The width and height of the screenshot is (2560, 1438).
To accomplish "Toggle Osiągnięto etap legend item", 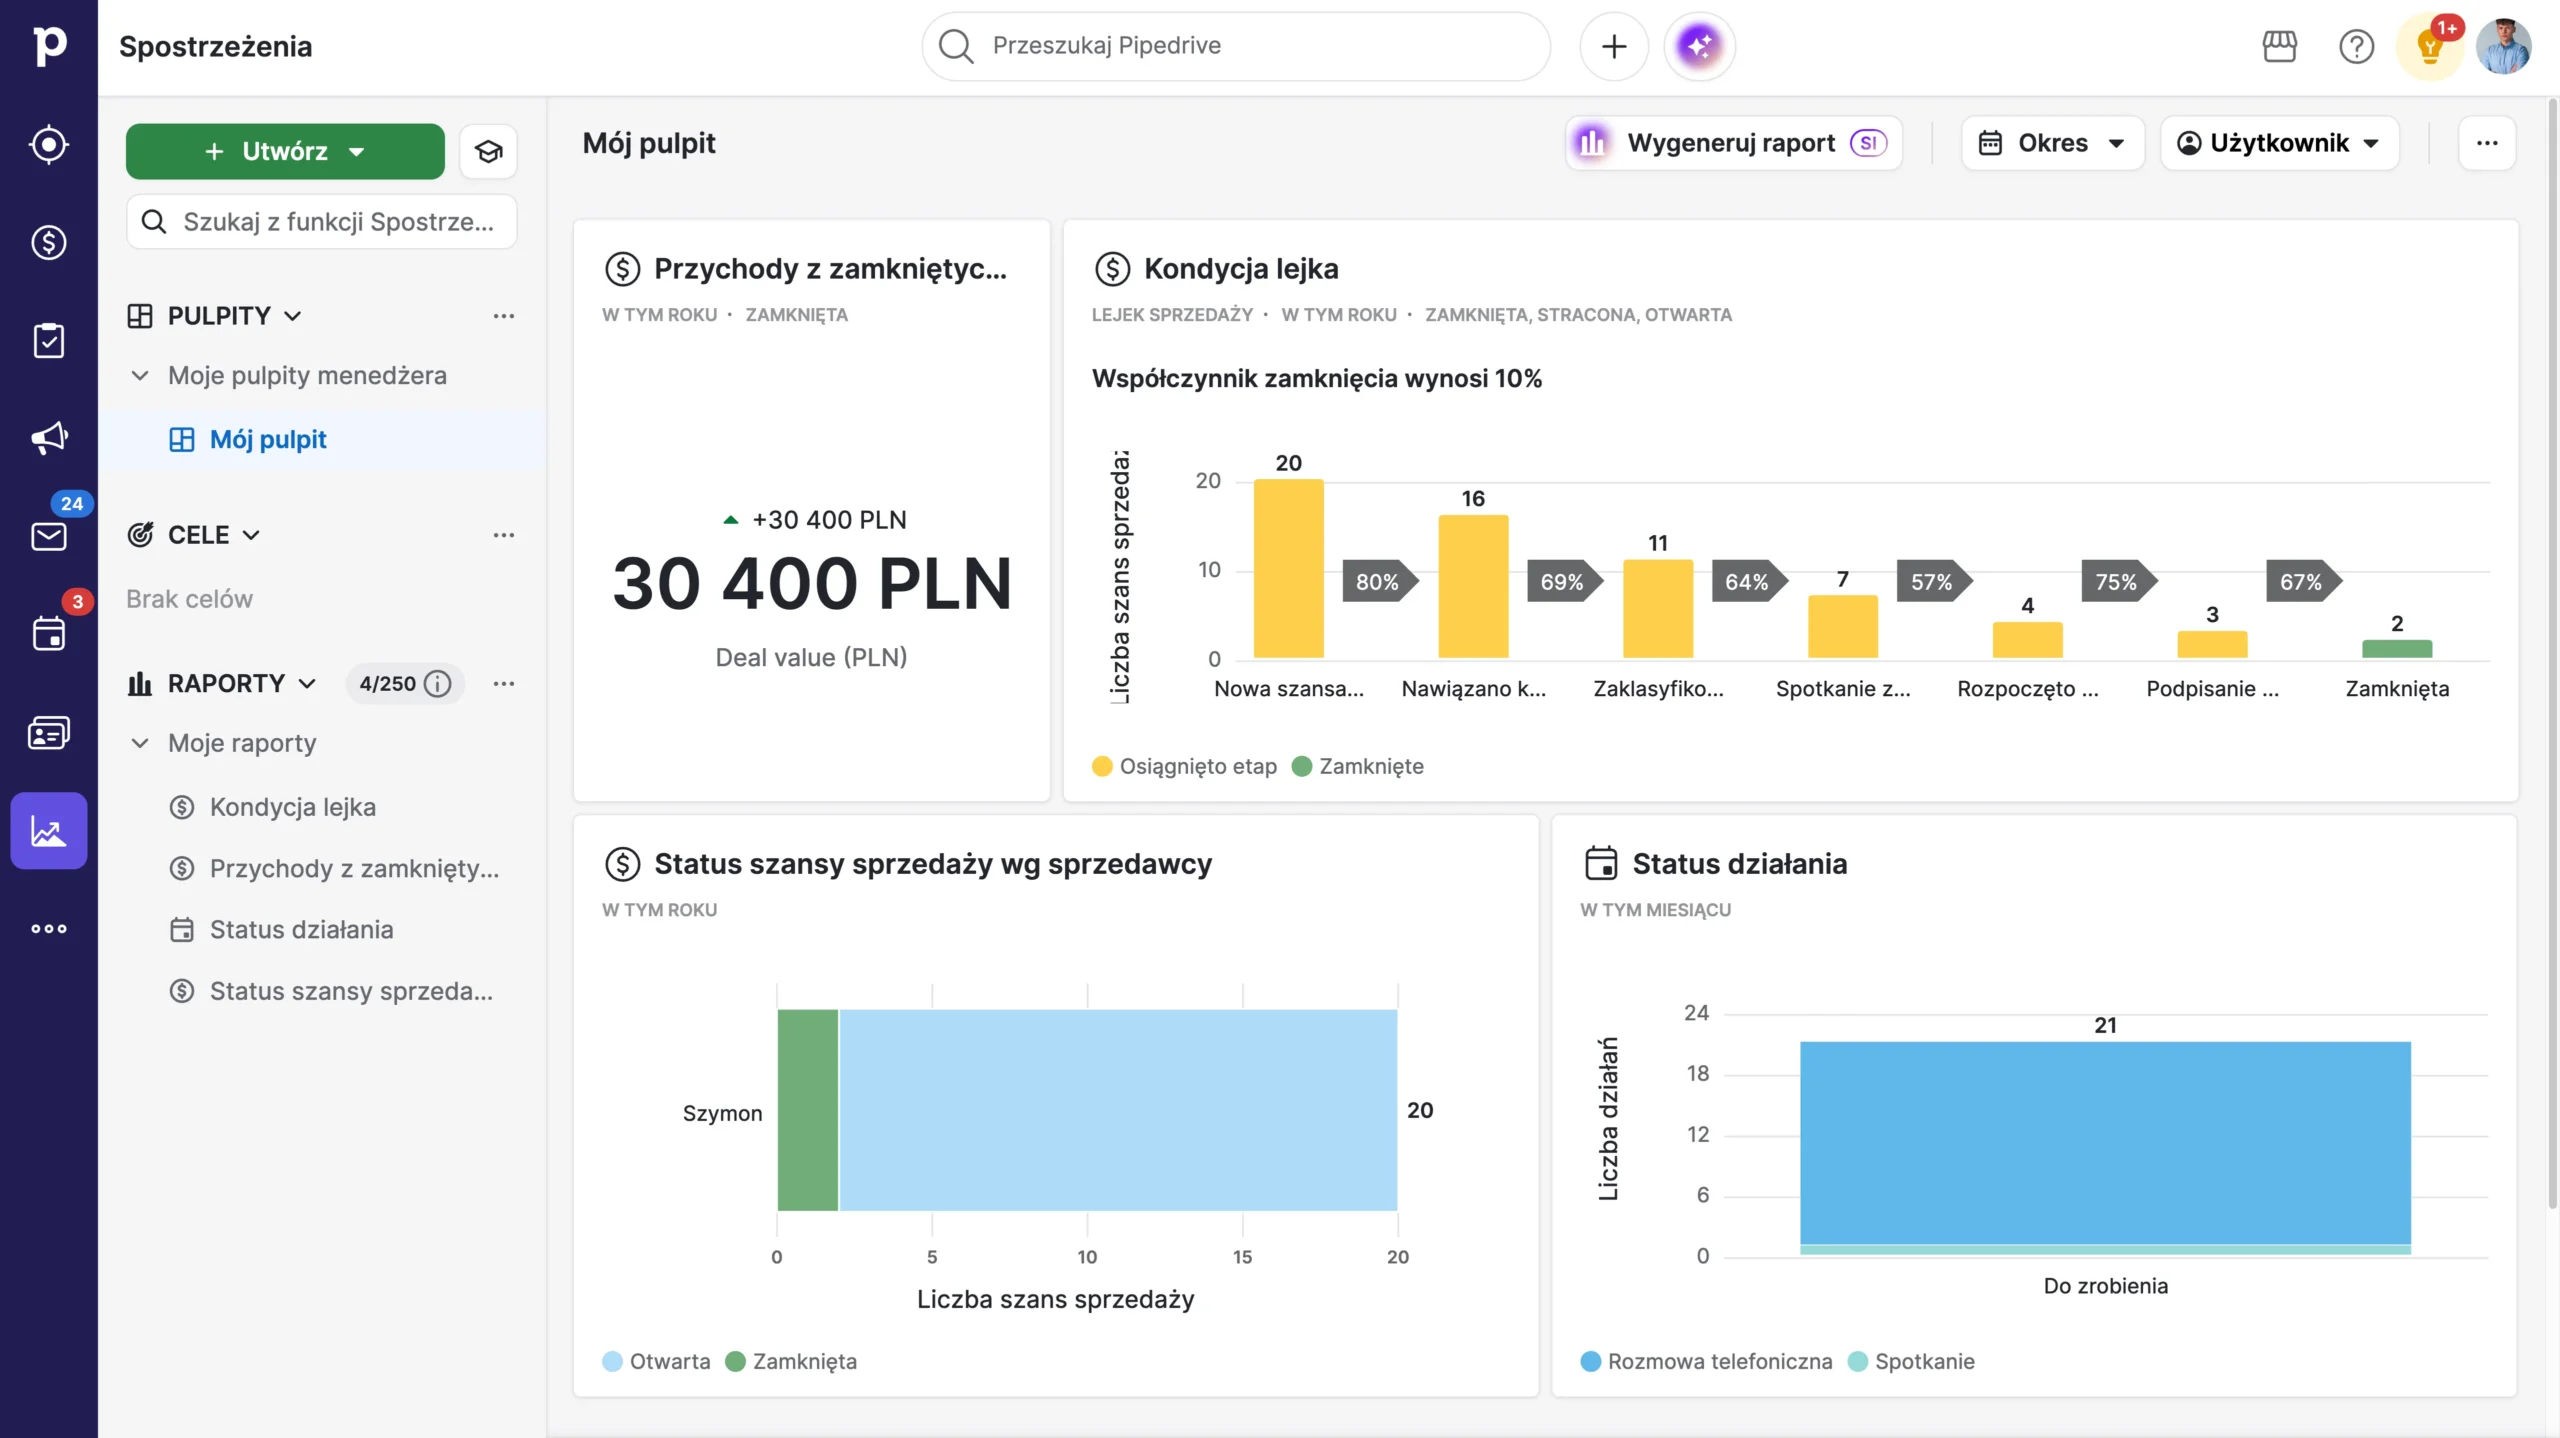I will (x=1185, y=766).
